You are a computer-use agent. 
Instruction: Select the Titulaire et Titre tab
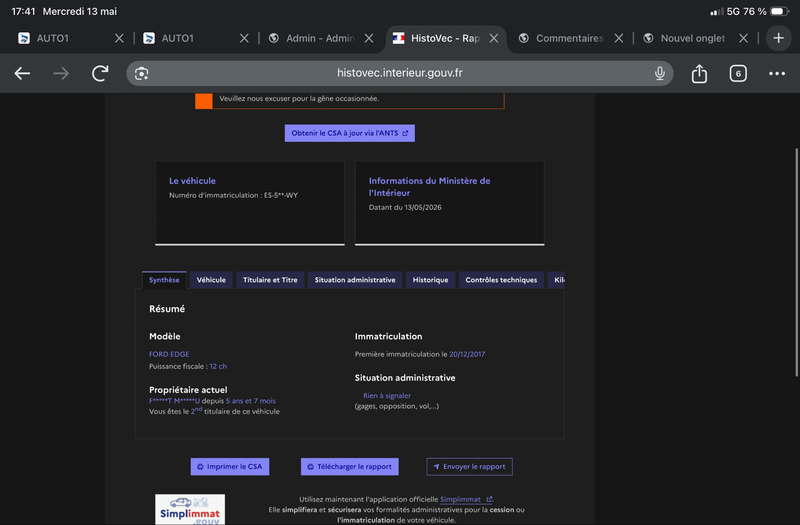(x=270, y=280)
